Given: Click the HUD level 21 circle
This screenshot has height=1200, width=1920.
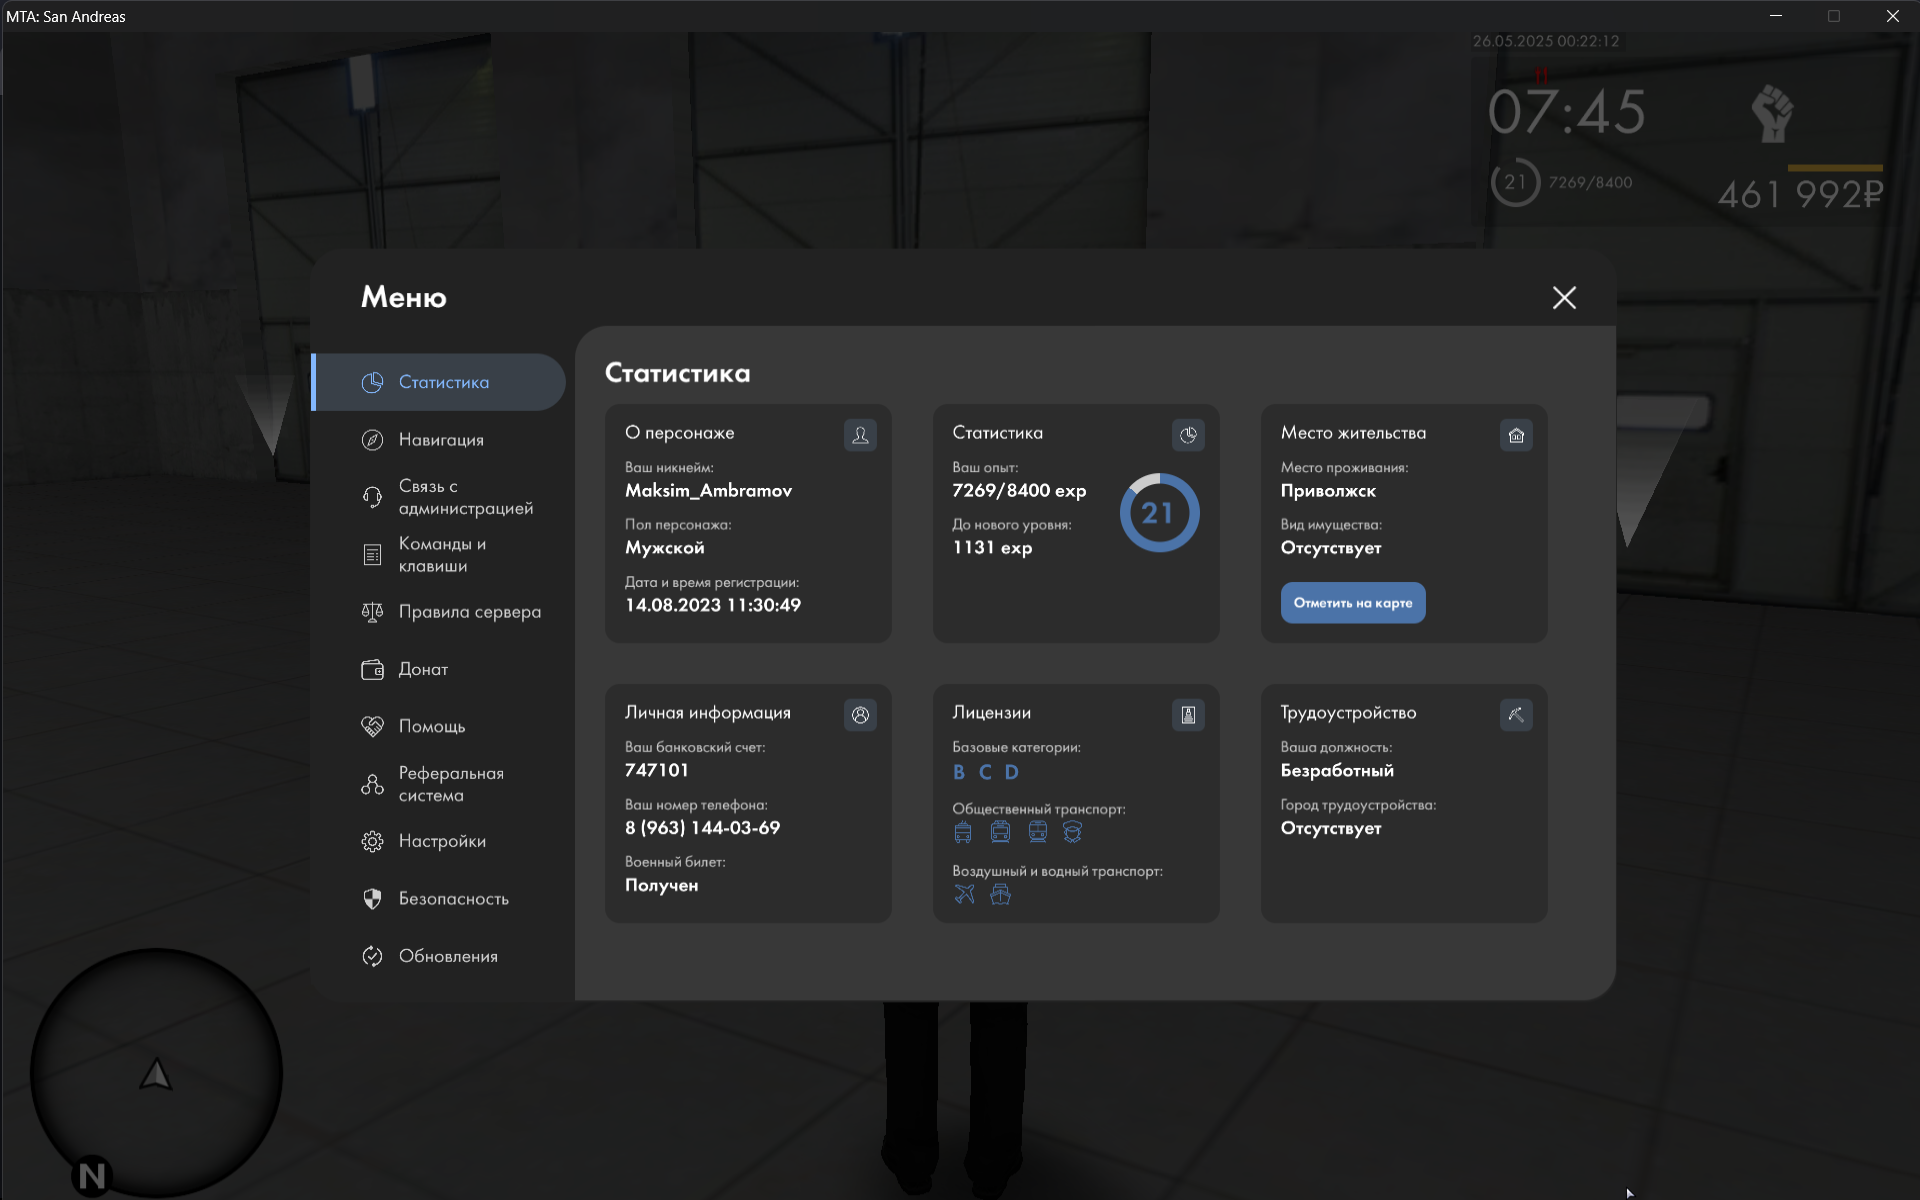Looking at the screenshot, I should (1515, 182).
